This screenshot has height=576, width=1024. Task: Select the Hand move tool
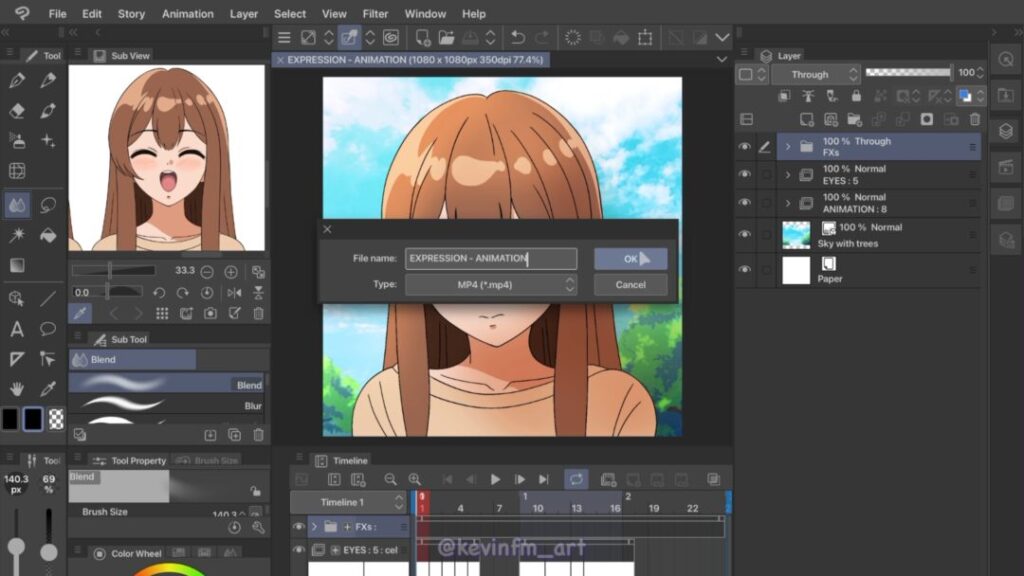[17, 388]
